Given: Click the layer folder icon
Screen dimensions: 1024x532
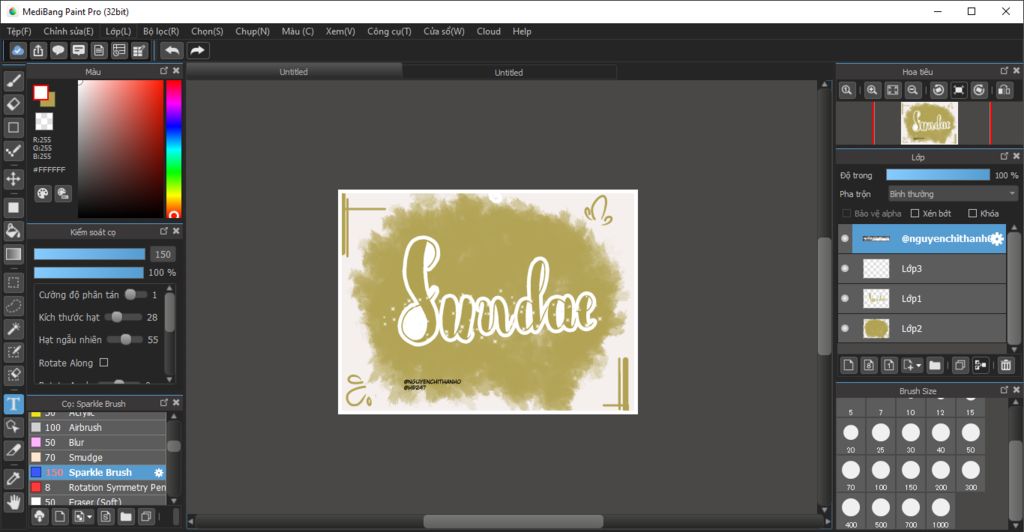Looking at the screenshot, I should (935, 366).
